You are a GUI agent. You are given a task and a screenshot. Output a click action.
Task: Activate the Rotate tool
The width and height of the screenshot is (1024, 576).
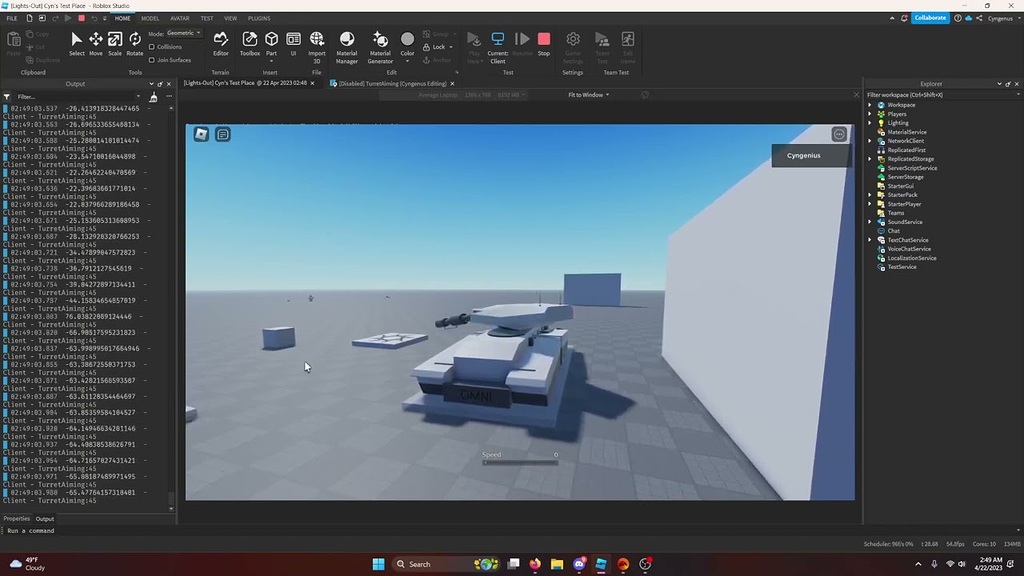[135, 42]
